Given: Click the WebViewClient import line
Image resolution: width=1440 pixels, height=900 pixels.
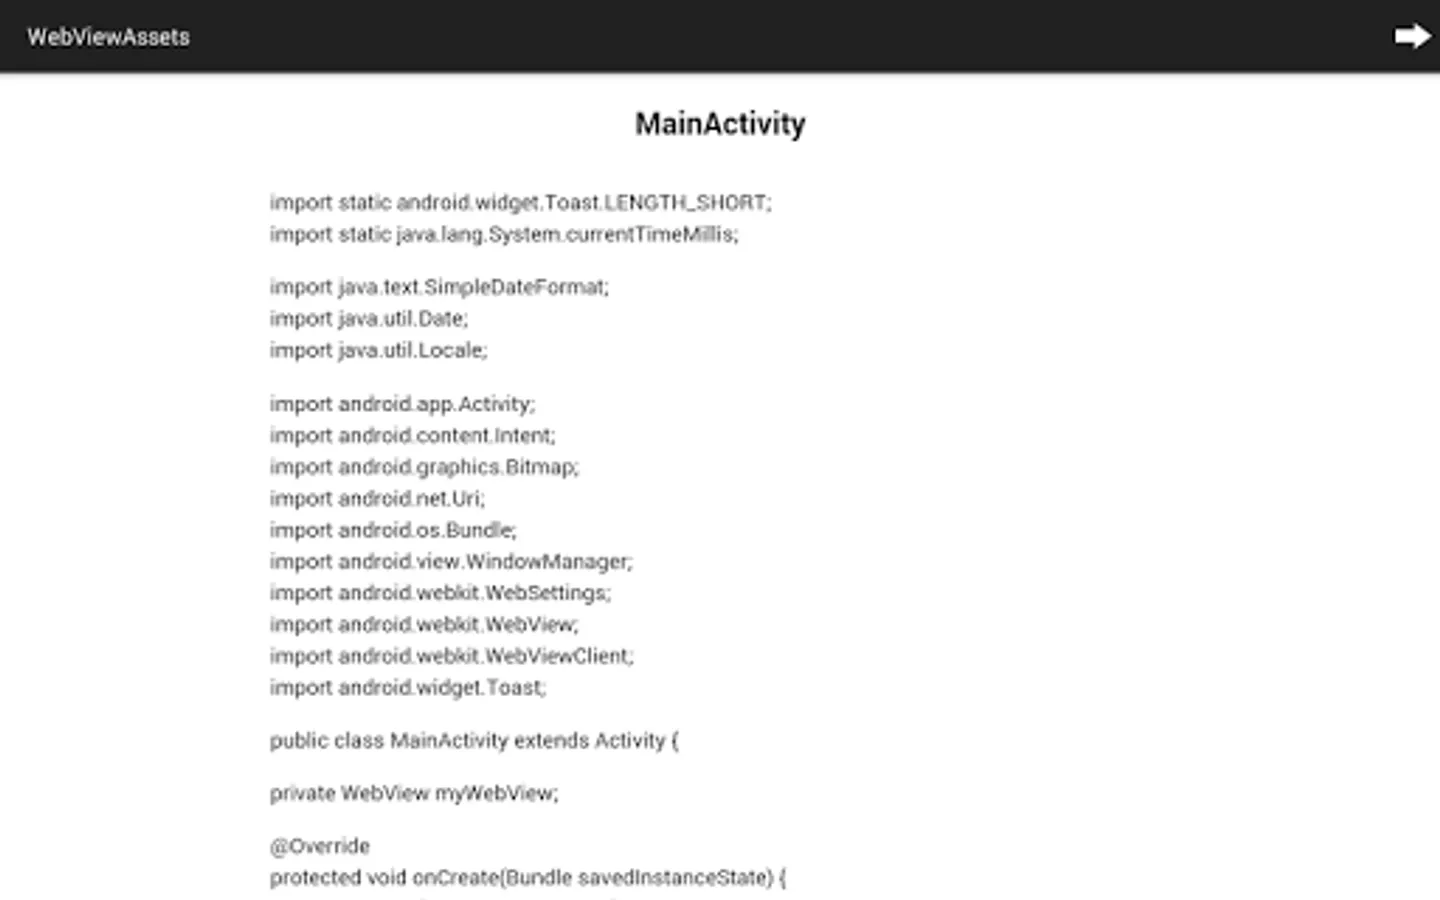Looking at the screenshot, I should click(x=451, y=656).
